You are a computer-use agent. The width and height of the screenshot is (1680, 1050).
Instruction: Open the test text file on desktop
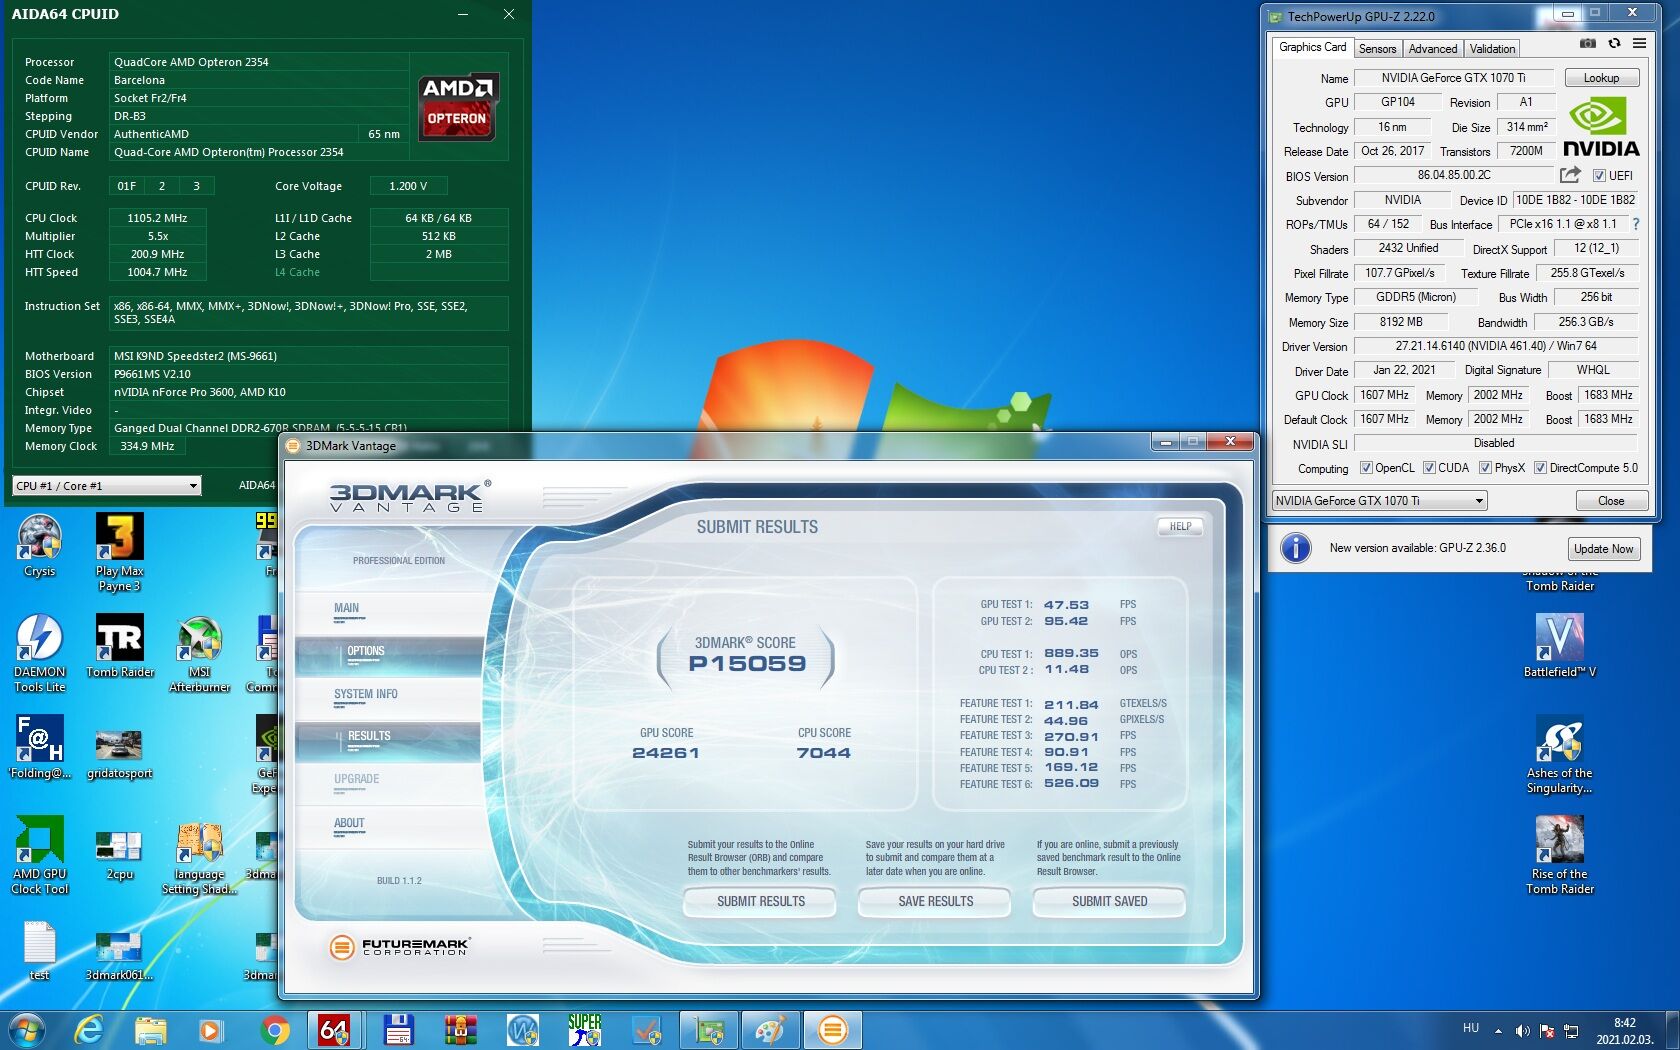(39, 950)
